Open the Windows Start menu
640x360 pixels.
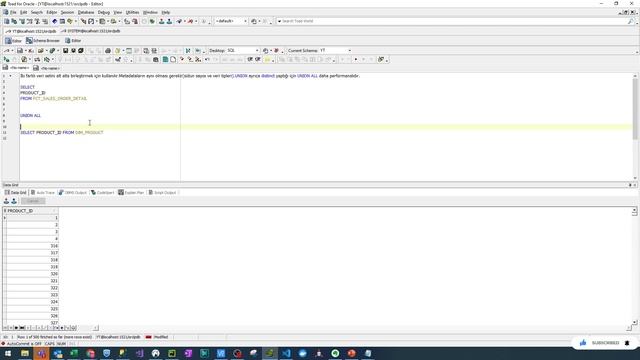coord(8,353)
